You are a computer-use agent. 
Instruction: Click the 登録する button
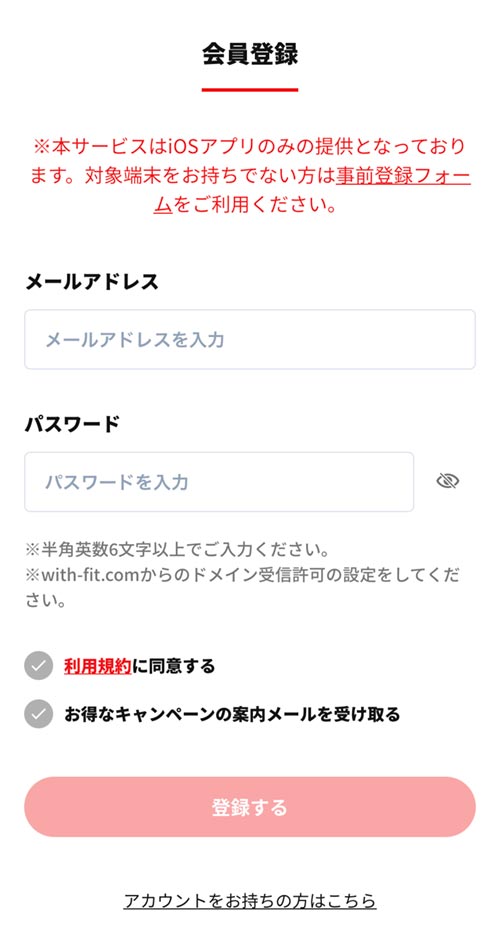[x=250, y=807]
